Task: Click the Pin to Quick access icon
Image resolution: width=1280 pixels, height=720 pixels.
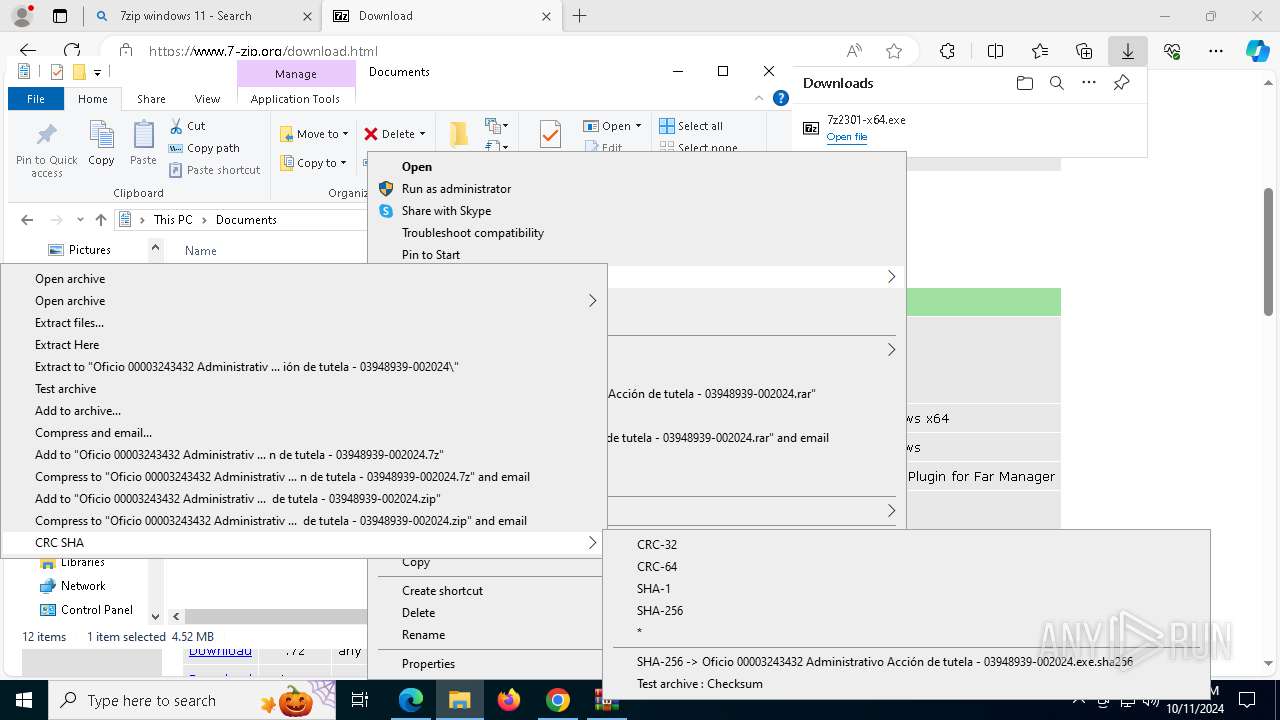Action: click(46, 150)
